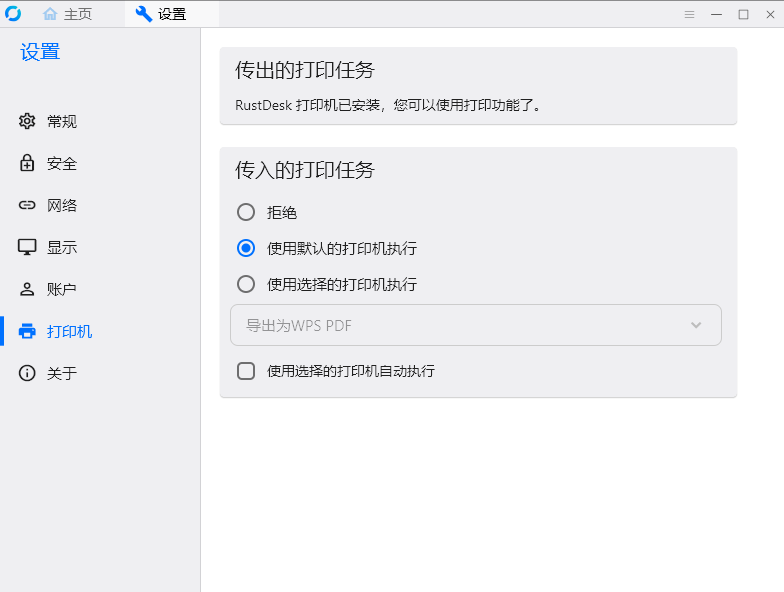Minimize the RustDesk window
The height and width of the screenshot is (592, 784).
coord(716,14)
